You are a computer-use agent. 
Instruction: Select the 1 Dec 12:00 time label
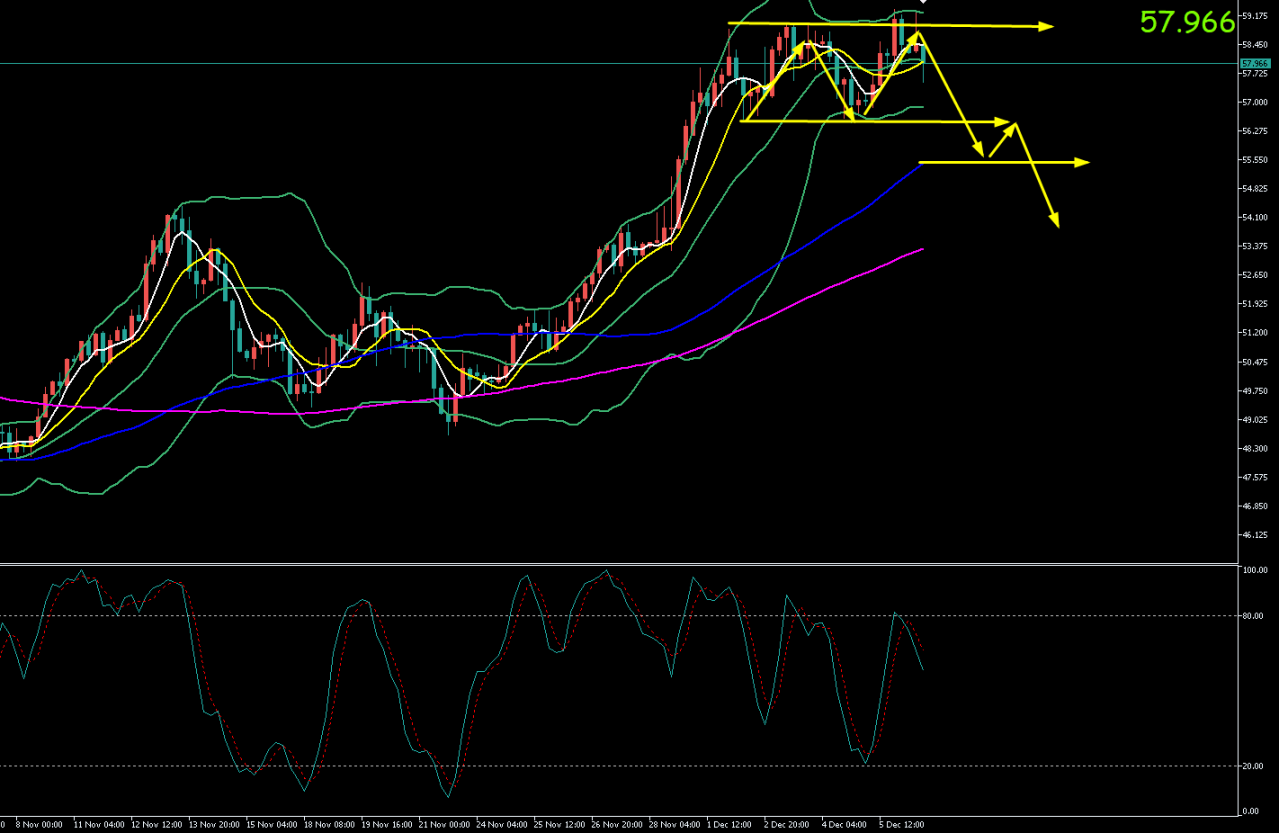tap(728, 825)
